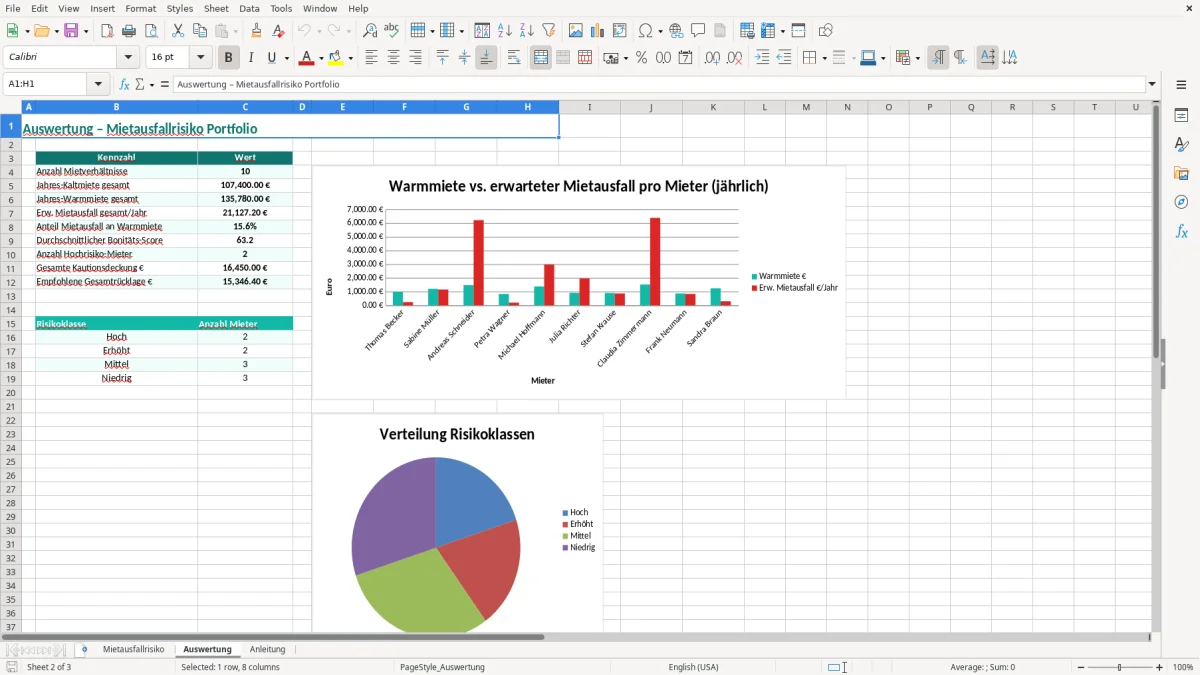Viewport: 1200px width, 675px height.
Task: Align cell content to bottom
Action: tap(486, 58)
